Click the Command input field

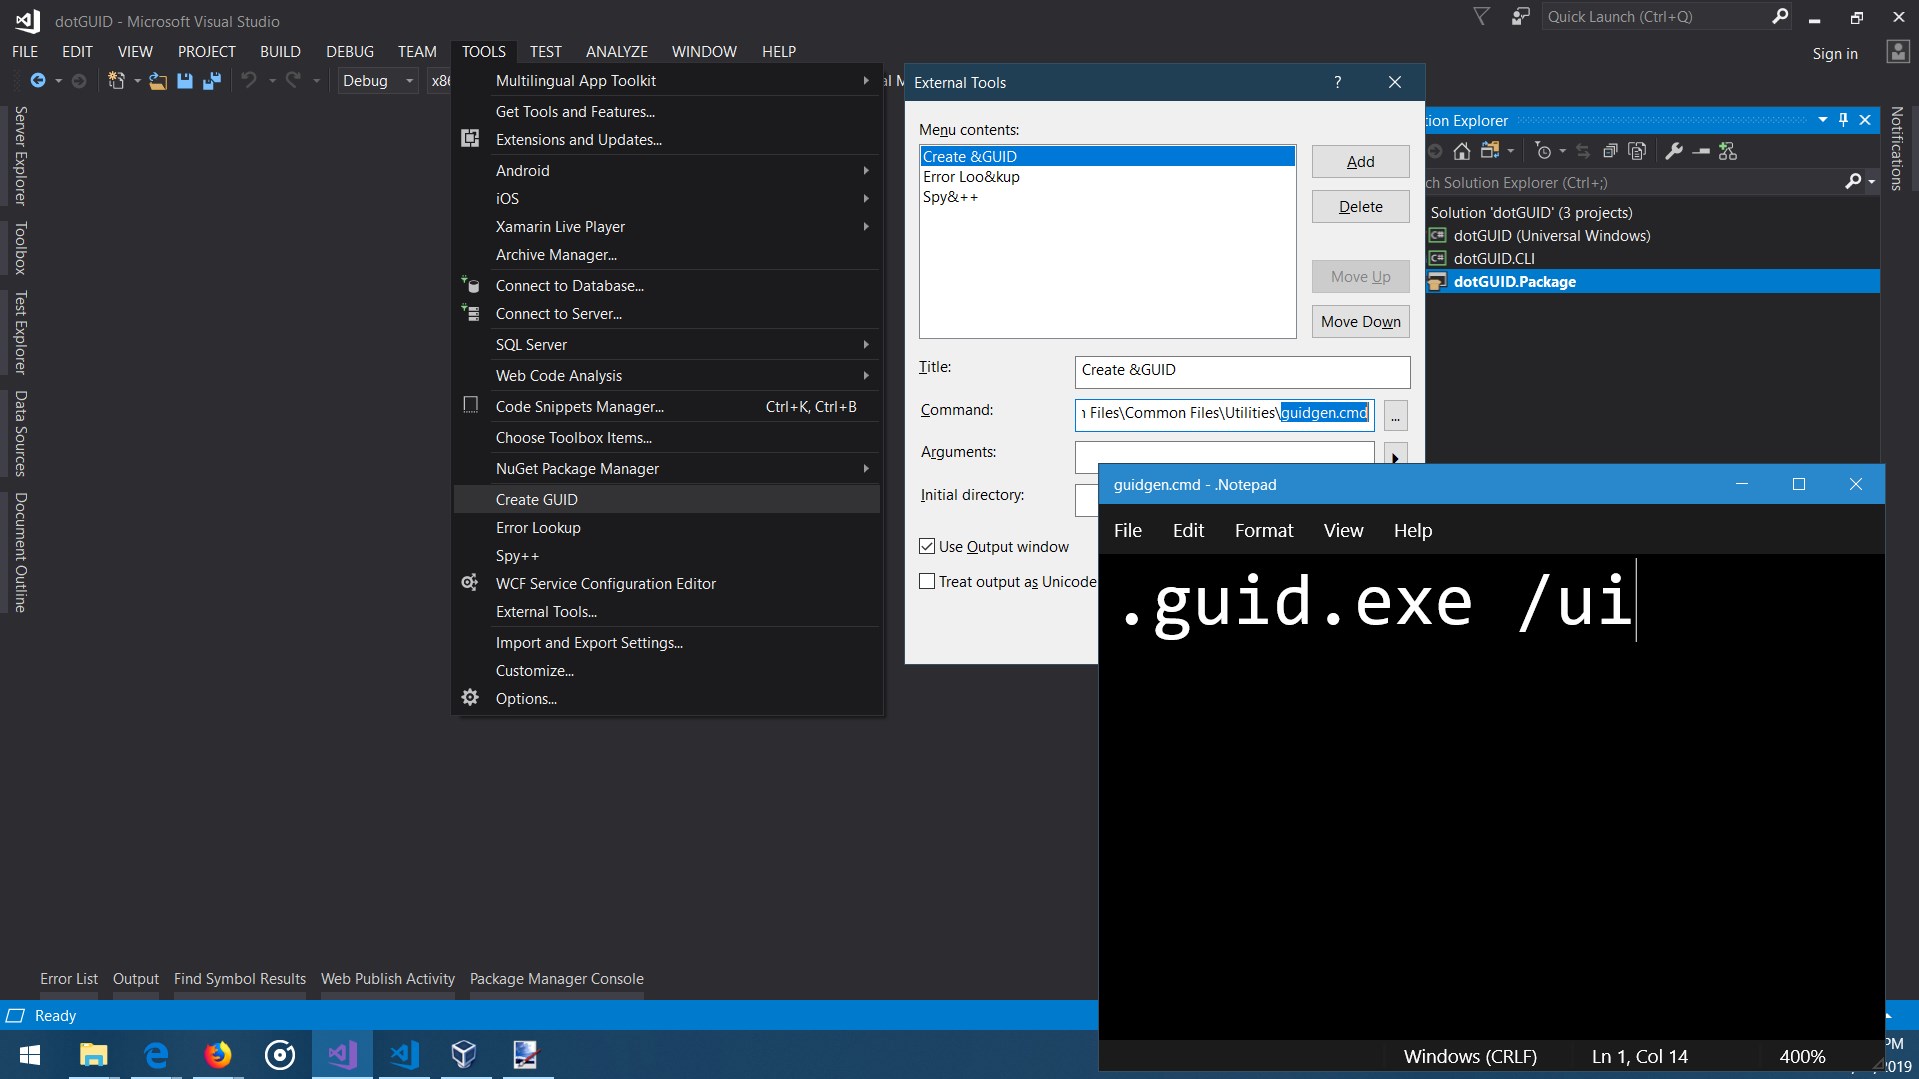[x=1225, y=414]
